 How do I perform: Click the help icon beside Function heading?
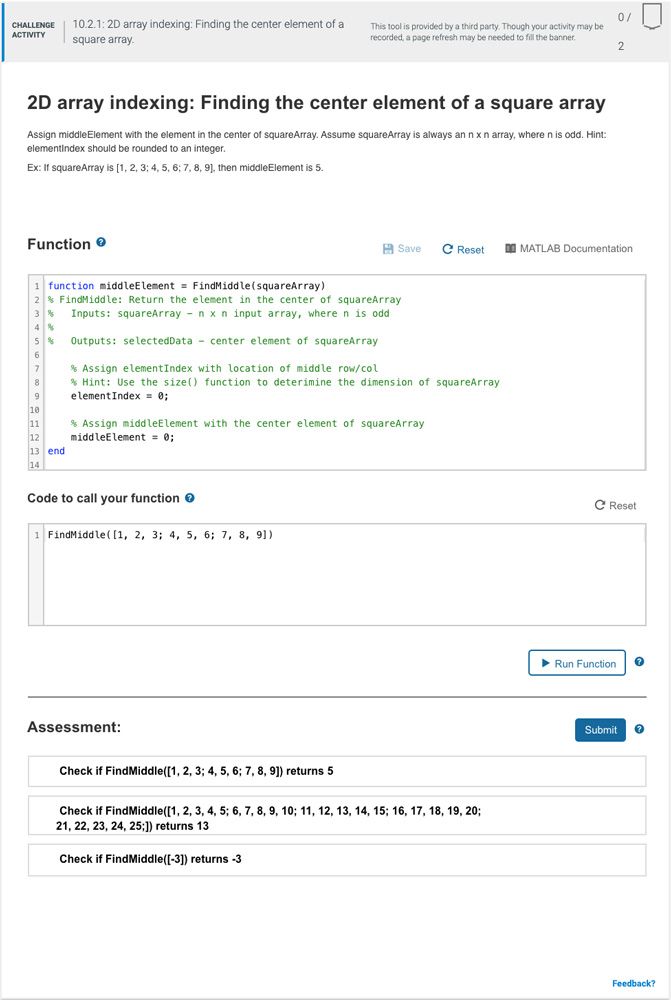tap(101, 243)
